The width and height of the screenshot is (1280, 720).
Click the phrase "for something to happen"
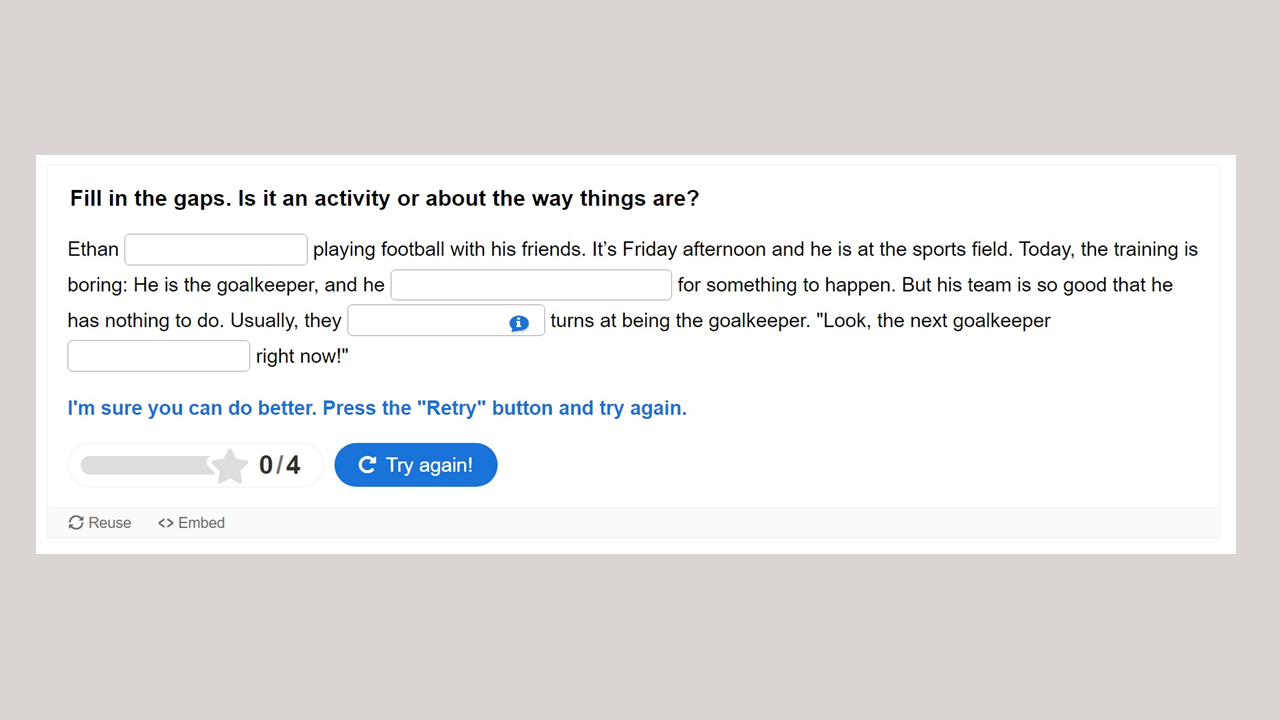pos(786,285)
